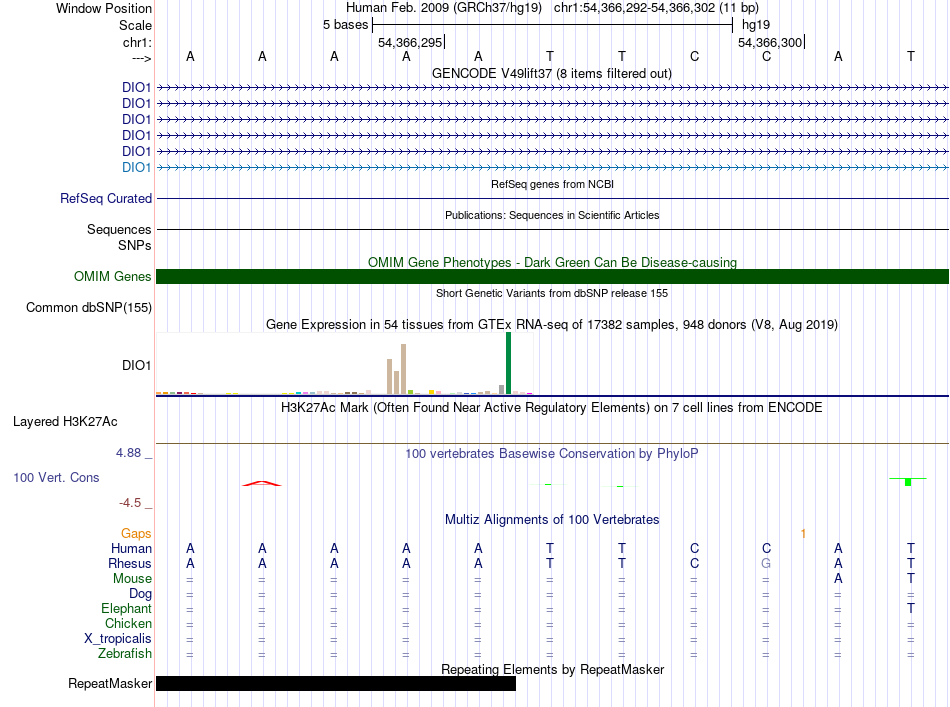This screenshot has height=707, width=950.
Task: Click the Chicken alignment row label
Action: click(x=128, y=623)
